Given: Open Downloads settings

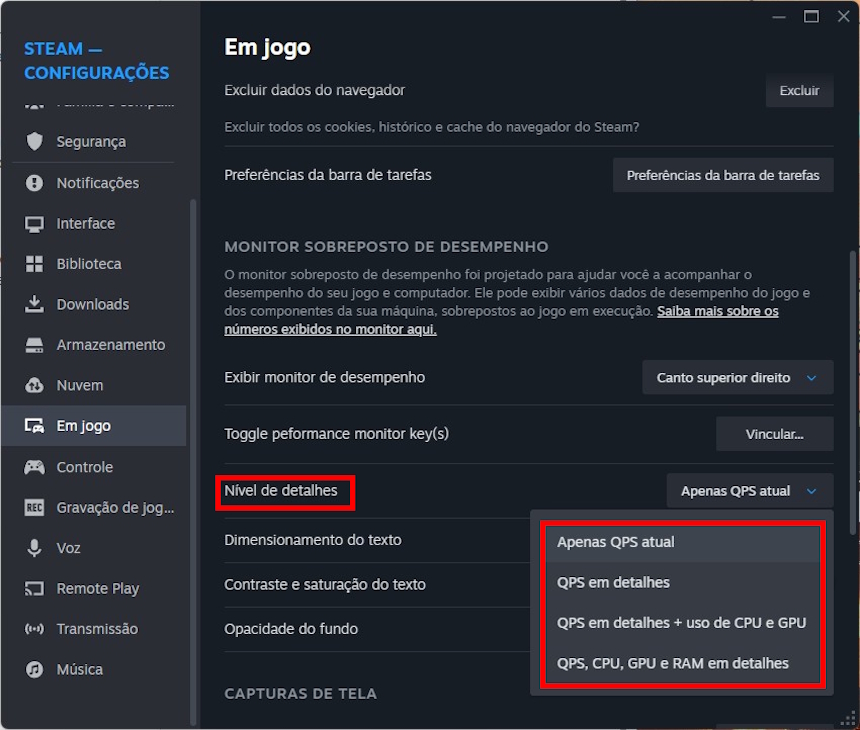Looking at the screenshot, I should pos(95,304).
